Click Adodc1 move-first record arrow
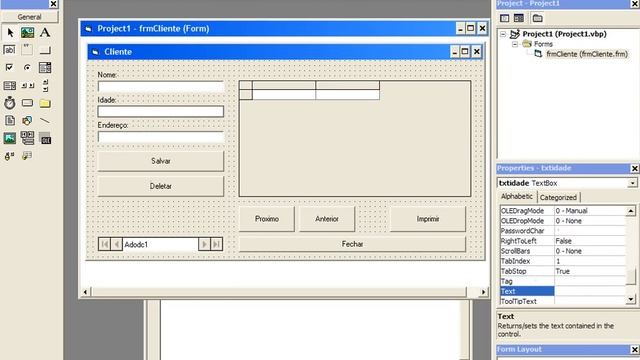 [104, 244]
